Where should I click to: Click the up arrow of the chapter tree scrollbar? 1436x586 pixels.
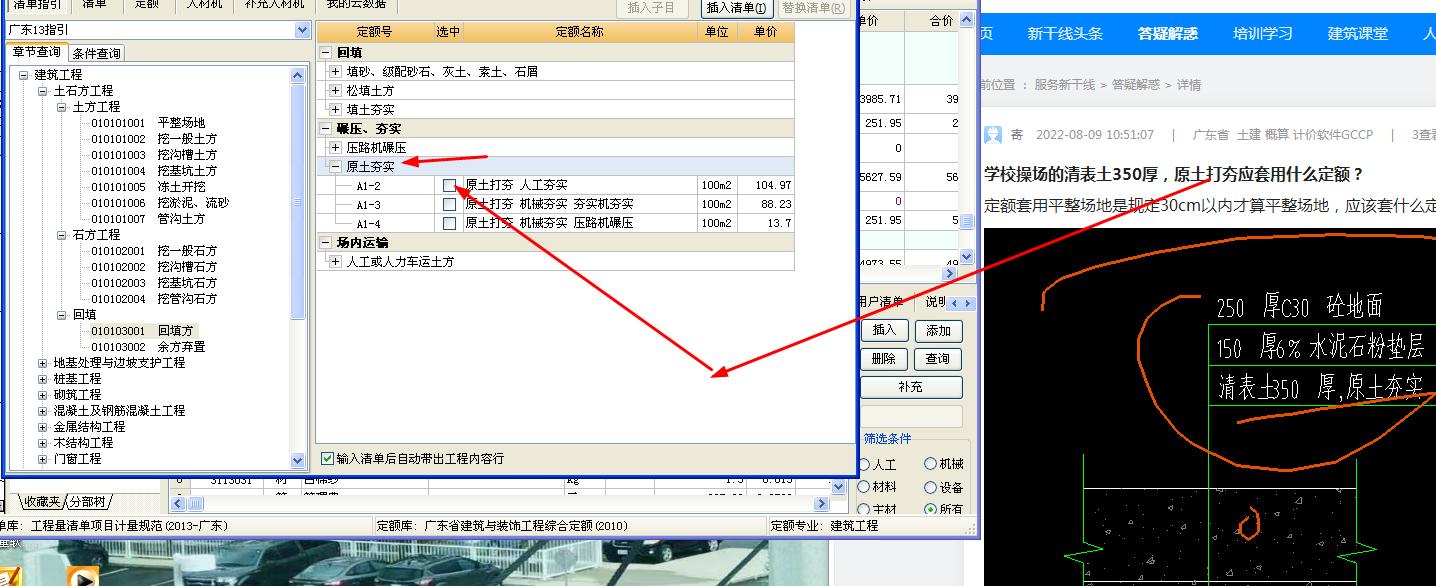pyautogui.click(x=298, y=75)
